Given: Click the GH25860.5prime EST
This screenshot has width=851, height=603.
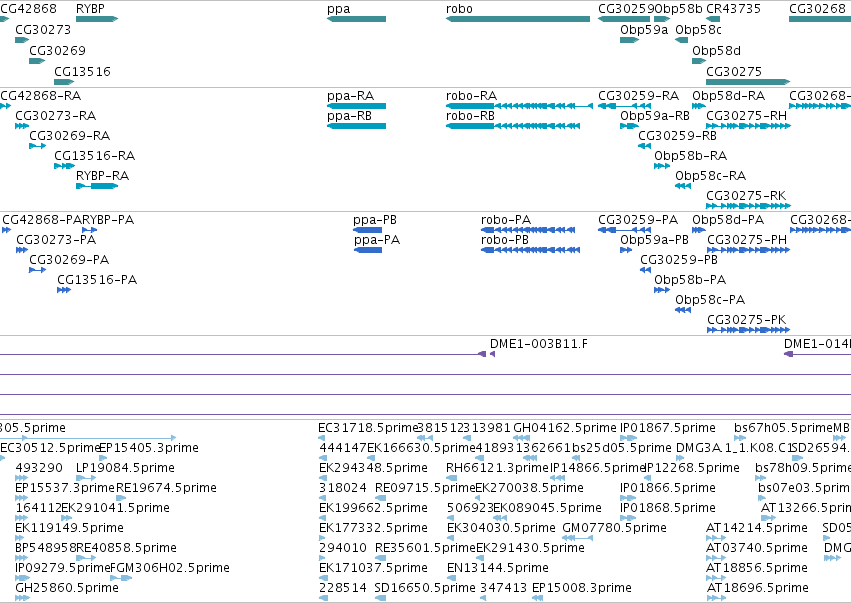Looking at the screenshot, I should coord(22,598).
